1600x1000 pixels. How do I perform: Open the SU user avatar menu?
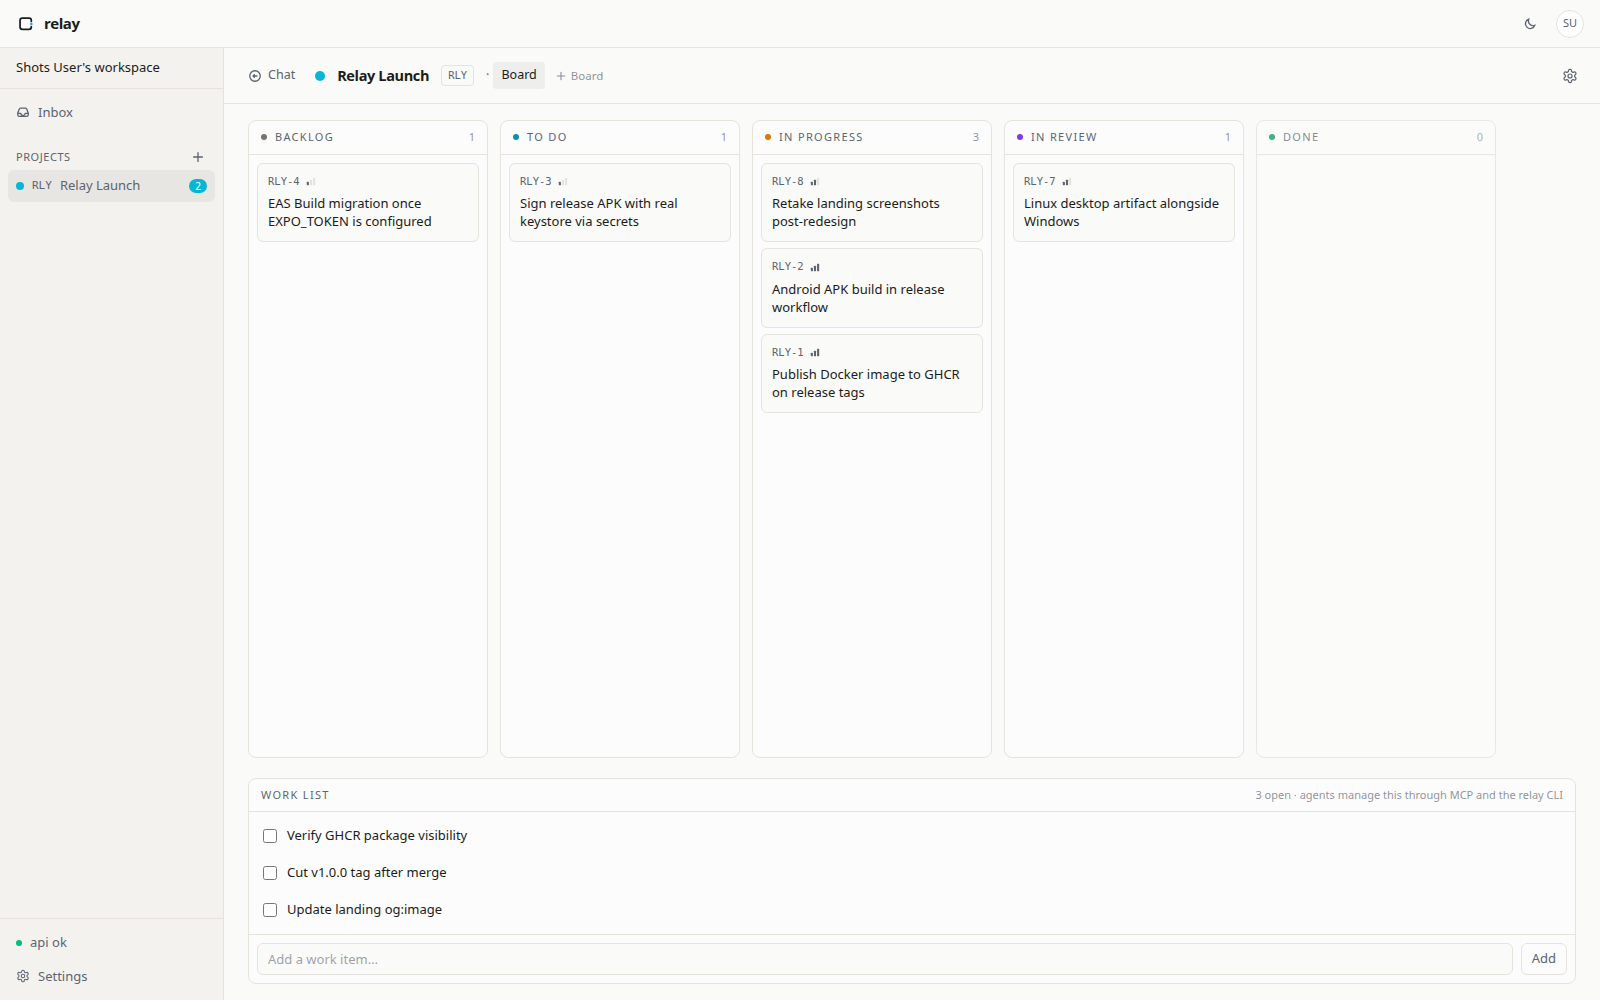1570,24
